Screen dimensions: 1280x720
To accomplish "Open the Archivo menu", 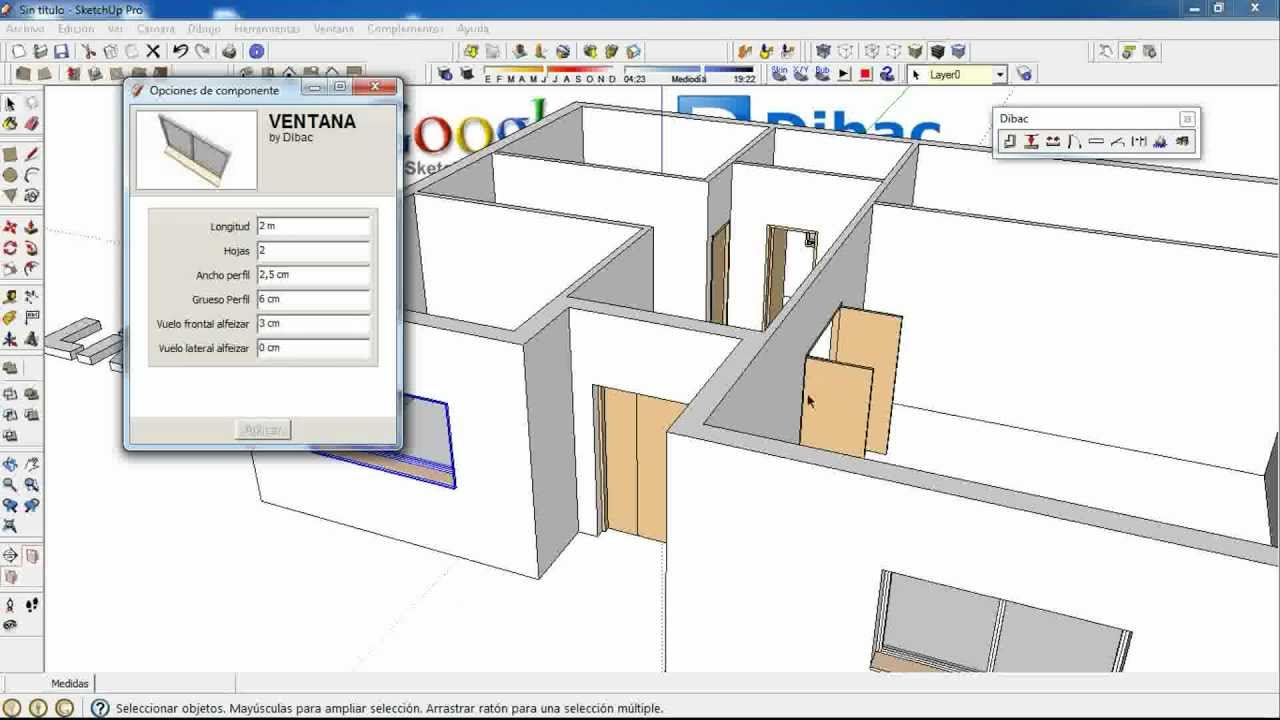I will tap(25, 29).
